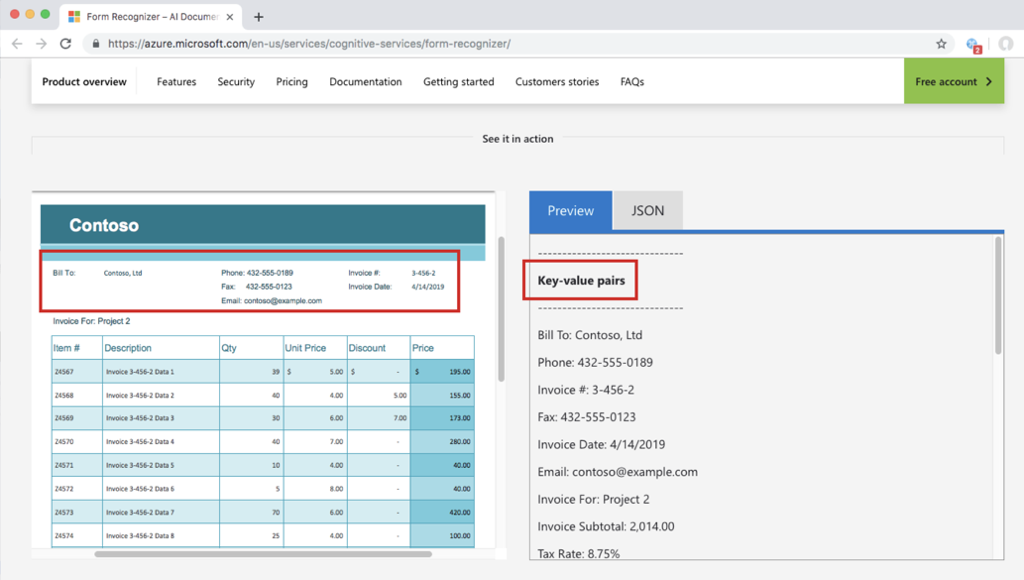Click 'Invoice #: 3-456-2' result line
Screen dimensions: 1024x580
[586, 390]
